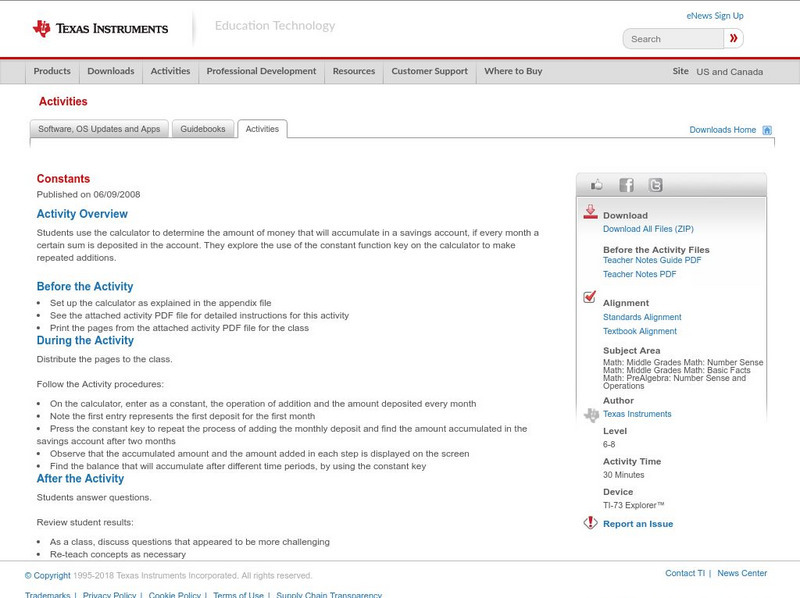The image size is (800, 598).
Task: Submit search with the red arrows button
Action: (733, 38)
